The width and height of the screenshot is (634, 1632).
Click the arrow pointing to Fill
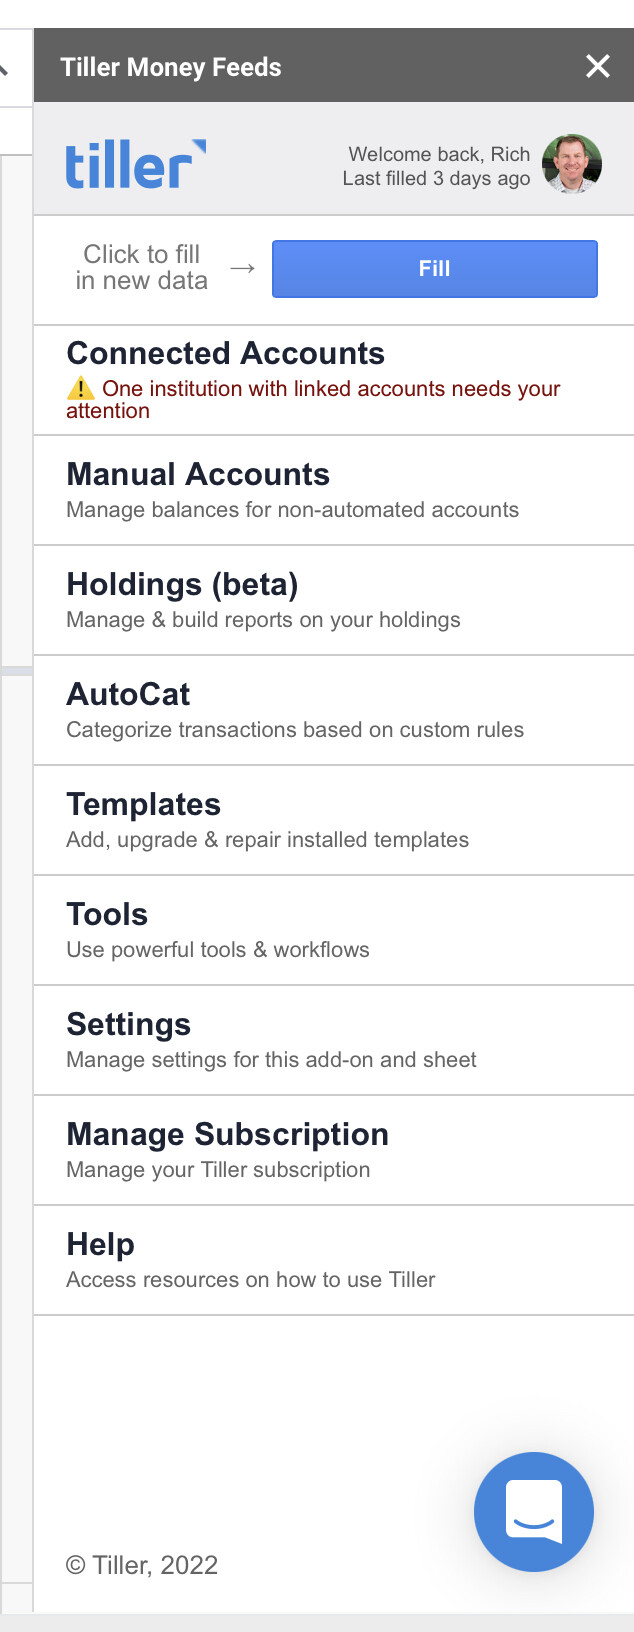(242, 268)
